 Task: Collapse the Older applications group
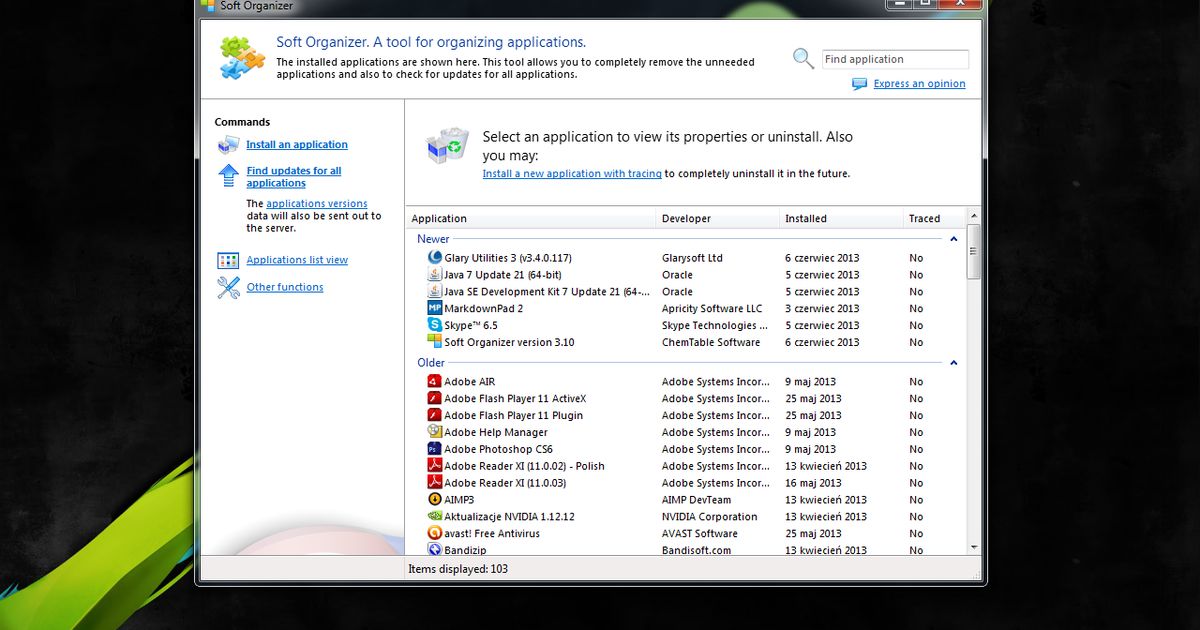(x=953, y=363)
